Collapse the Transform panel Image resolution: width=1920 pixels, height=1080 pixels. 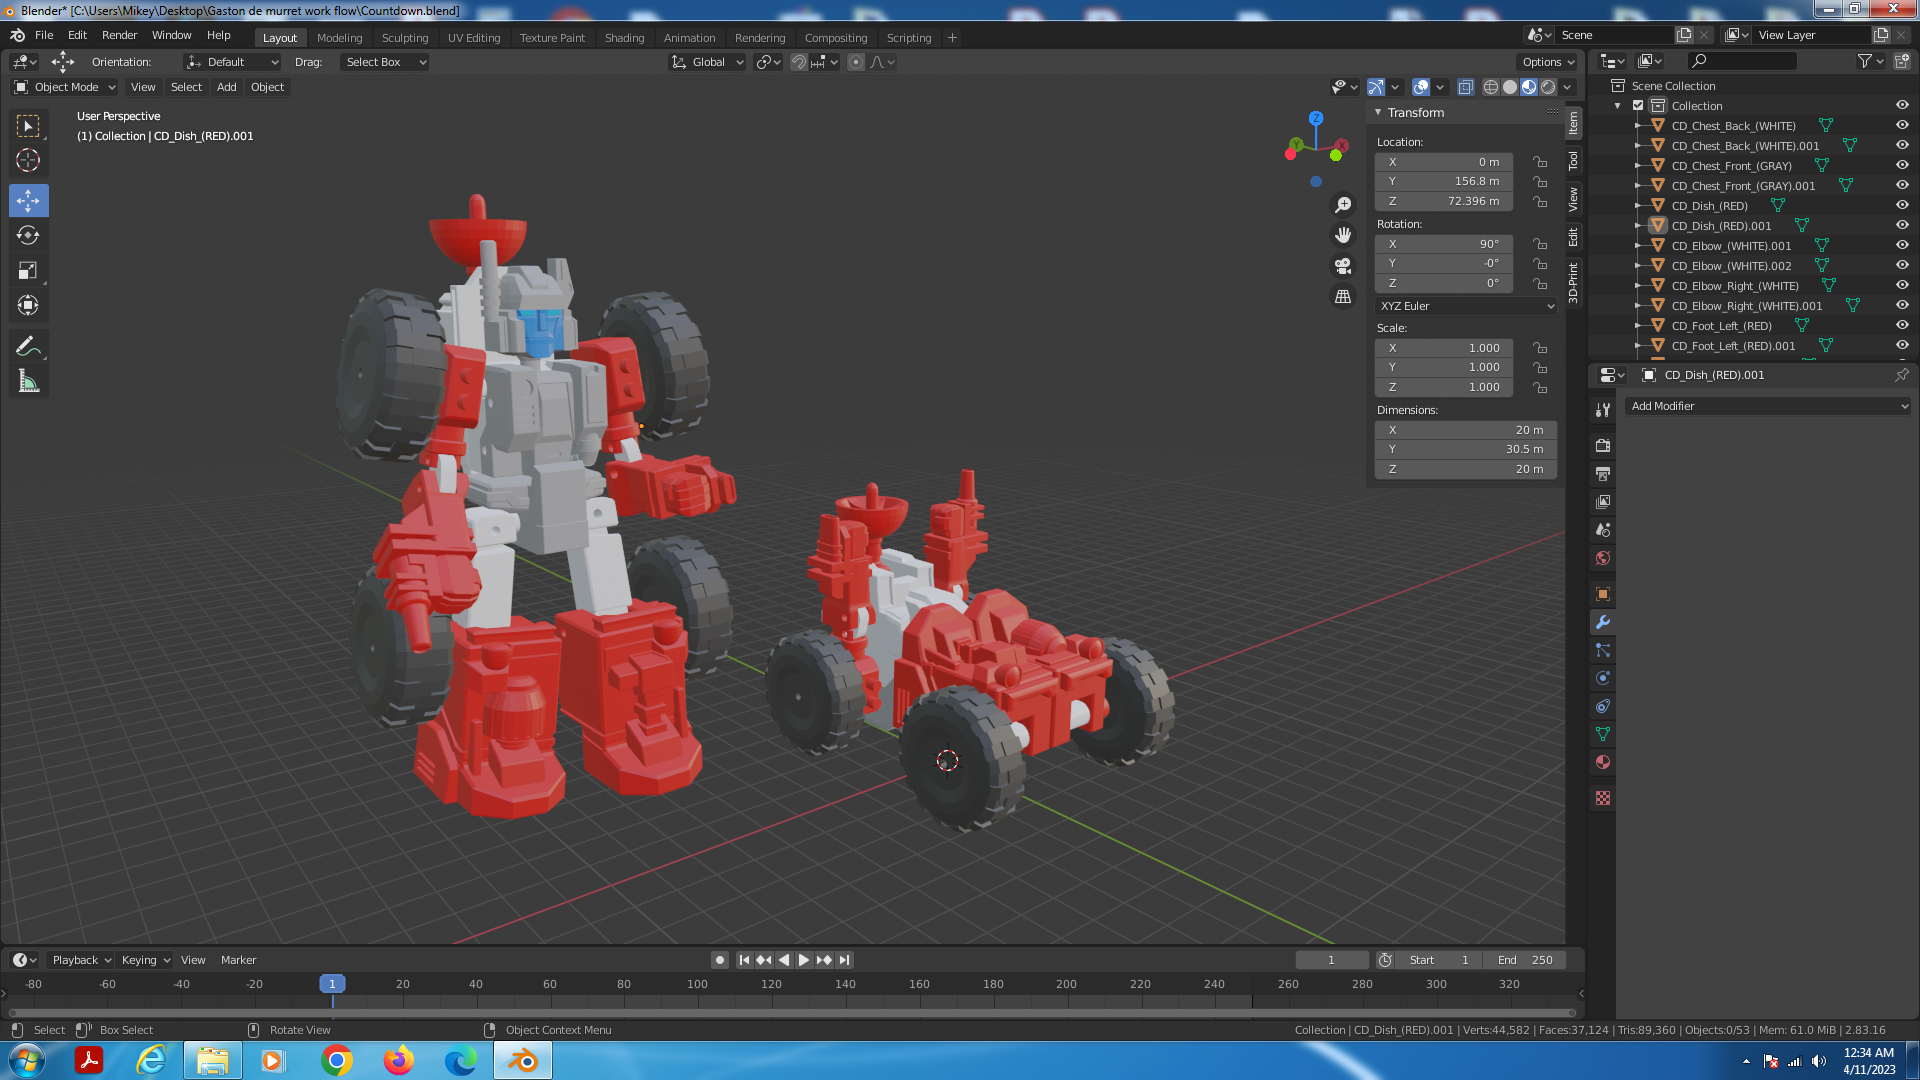tap(1378, 112)
